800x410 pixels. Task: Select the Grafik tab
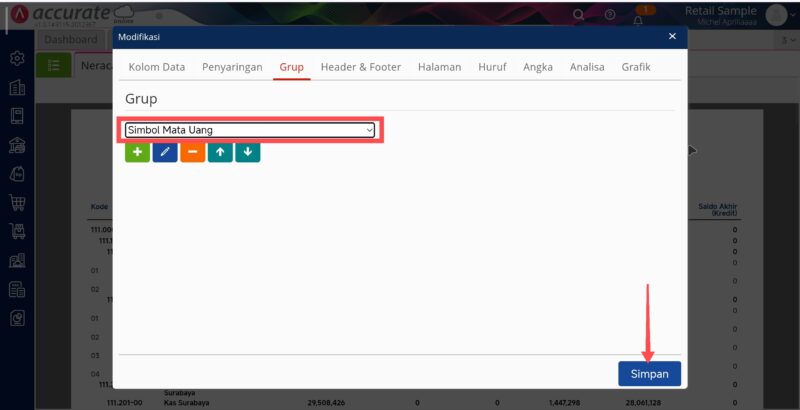[636, 67]
